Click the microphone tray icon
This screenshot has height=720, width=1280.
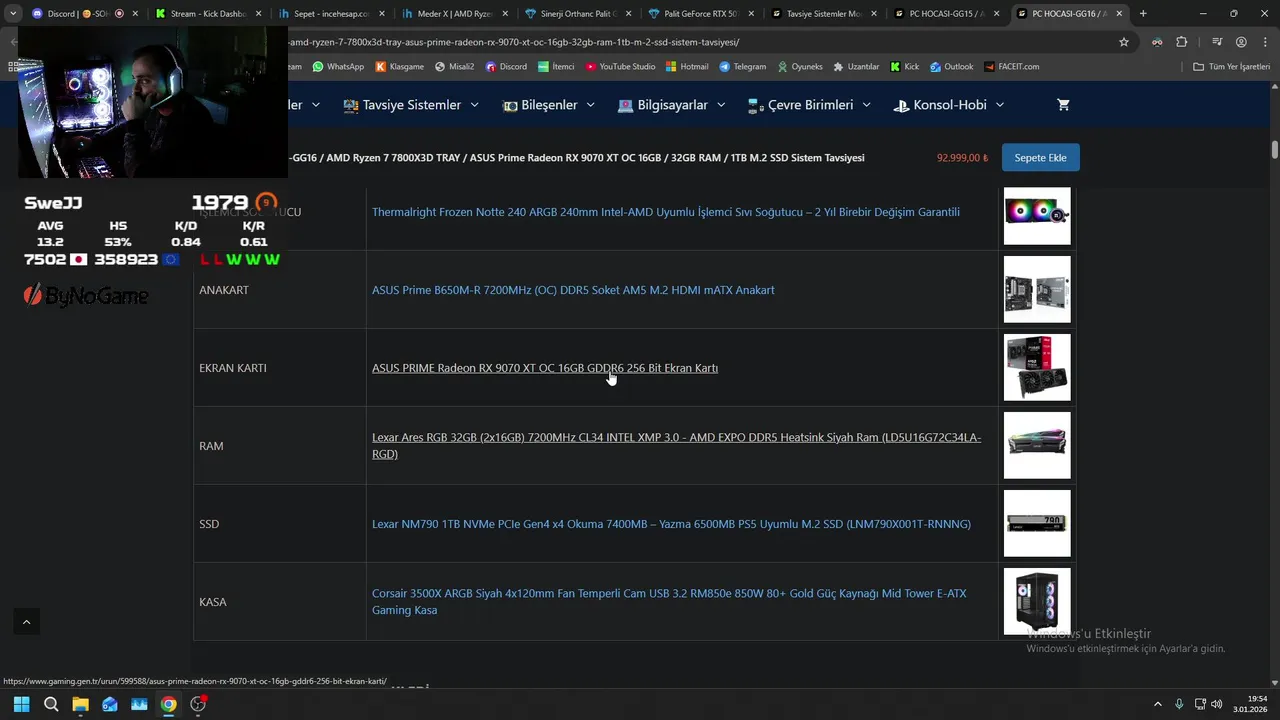coord(1180,704)
